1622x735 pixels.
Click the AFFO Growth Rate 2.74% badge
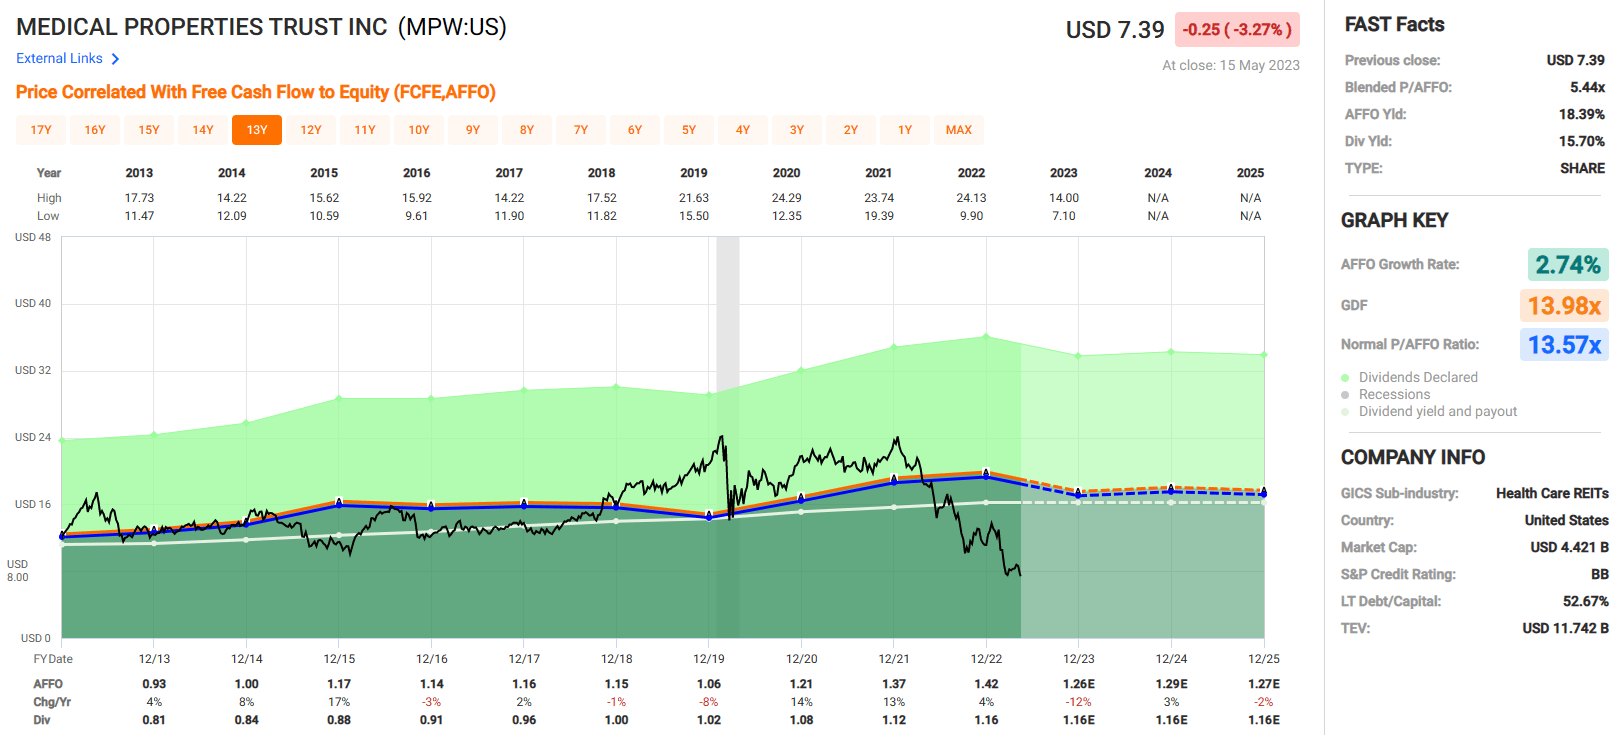pyautogui.click(x=1568, y=265)
